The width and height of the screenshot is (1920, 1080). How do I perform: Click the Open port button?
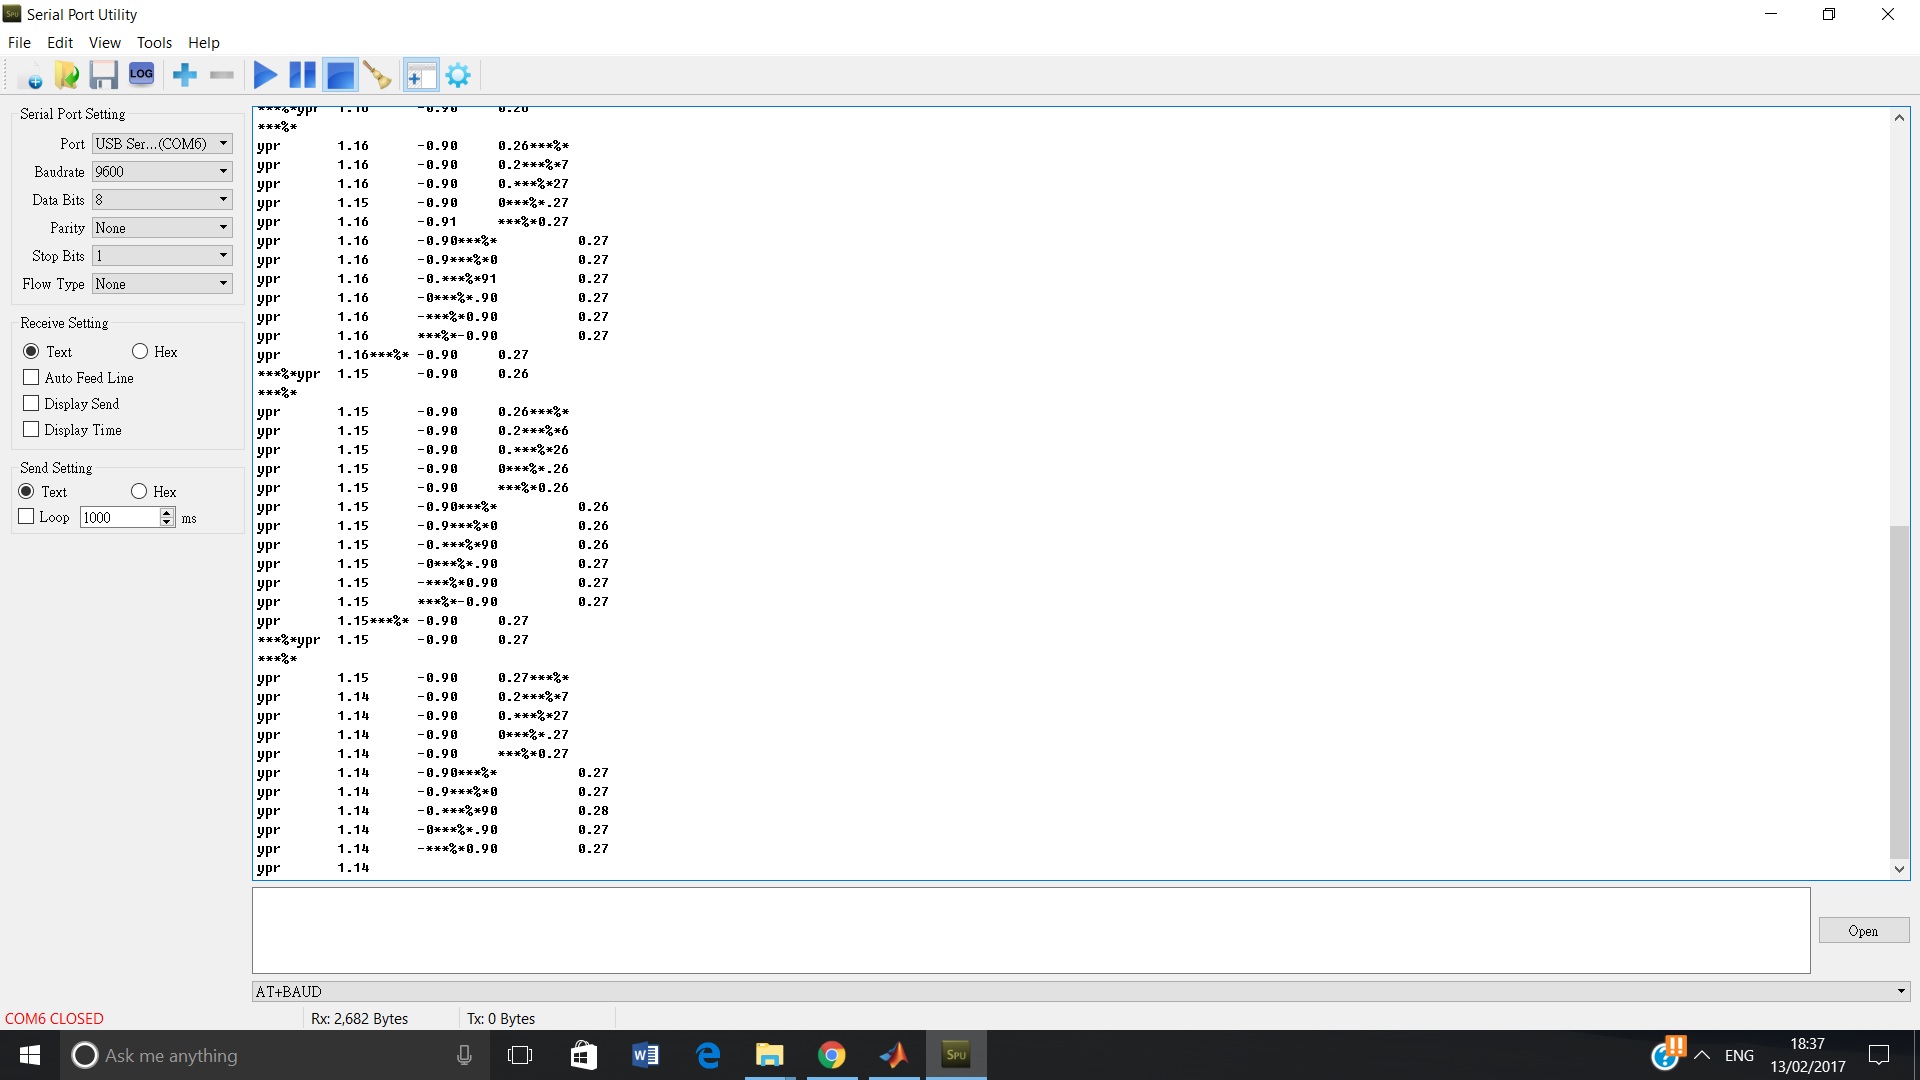click(1863, 931)
